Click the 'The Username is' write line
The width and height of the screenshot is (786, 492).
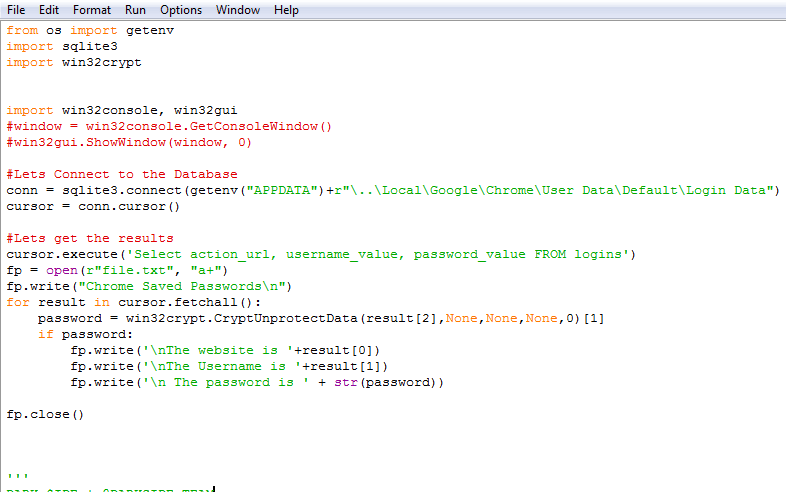point(229,367)
